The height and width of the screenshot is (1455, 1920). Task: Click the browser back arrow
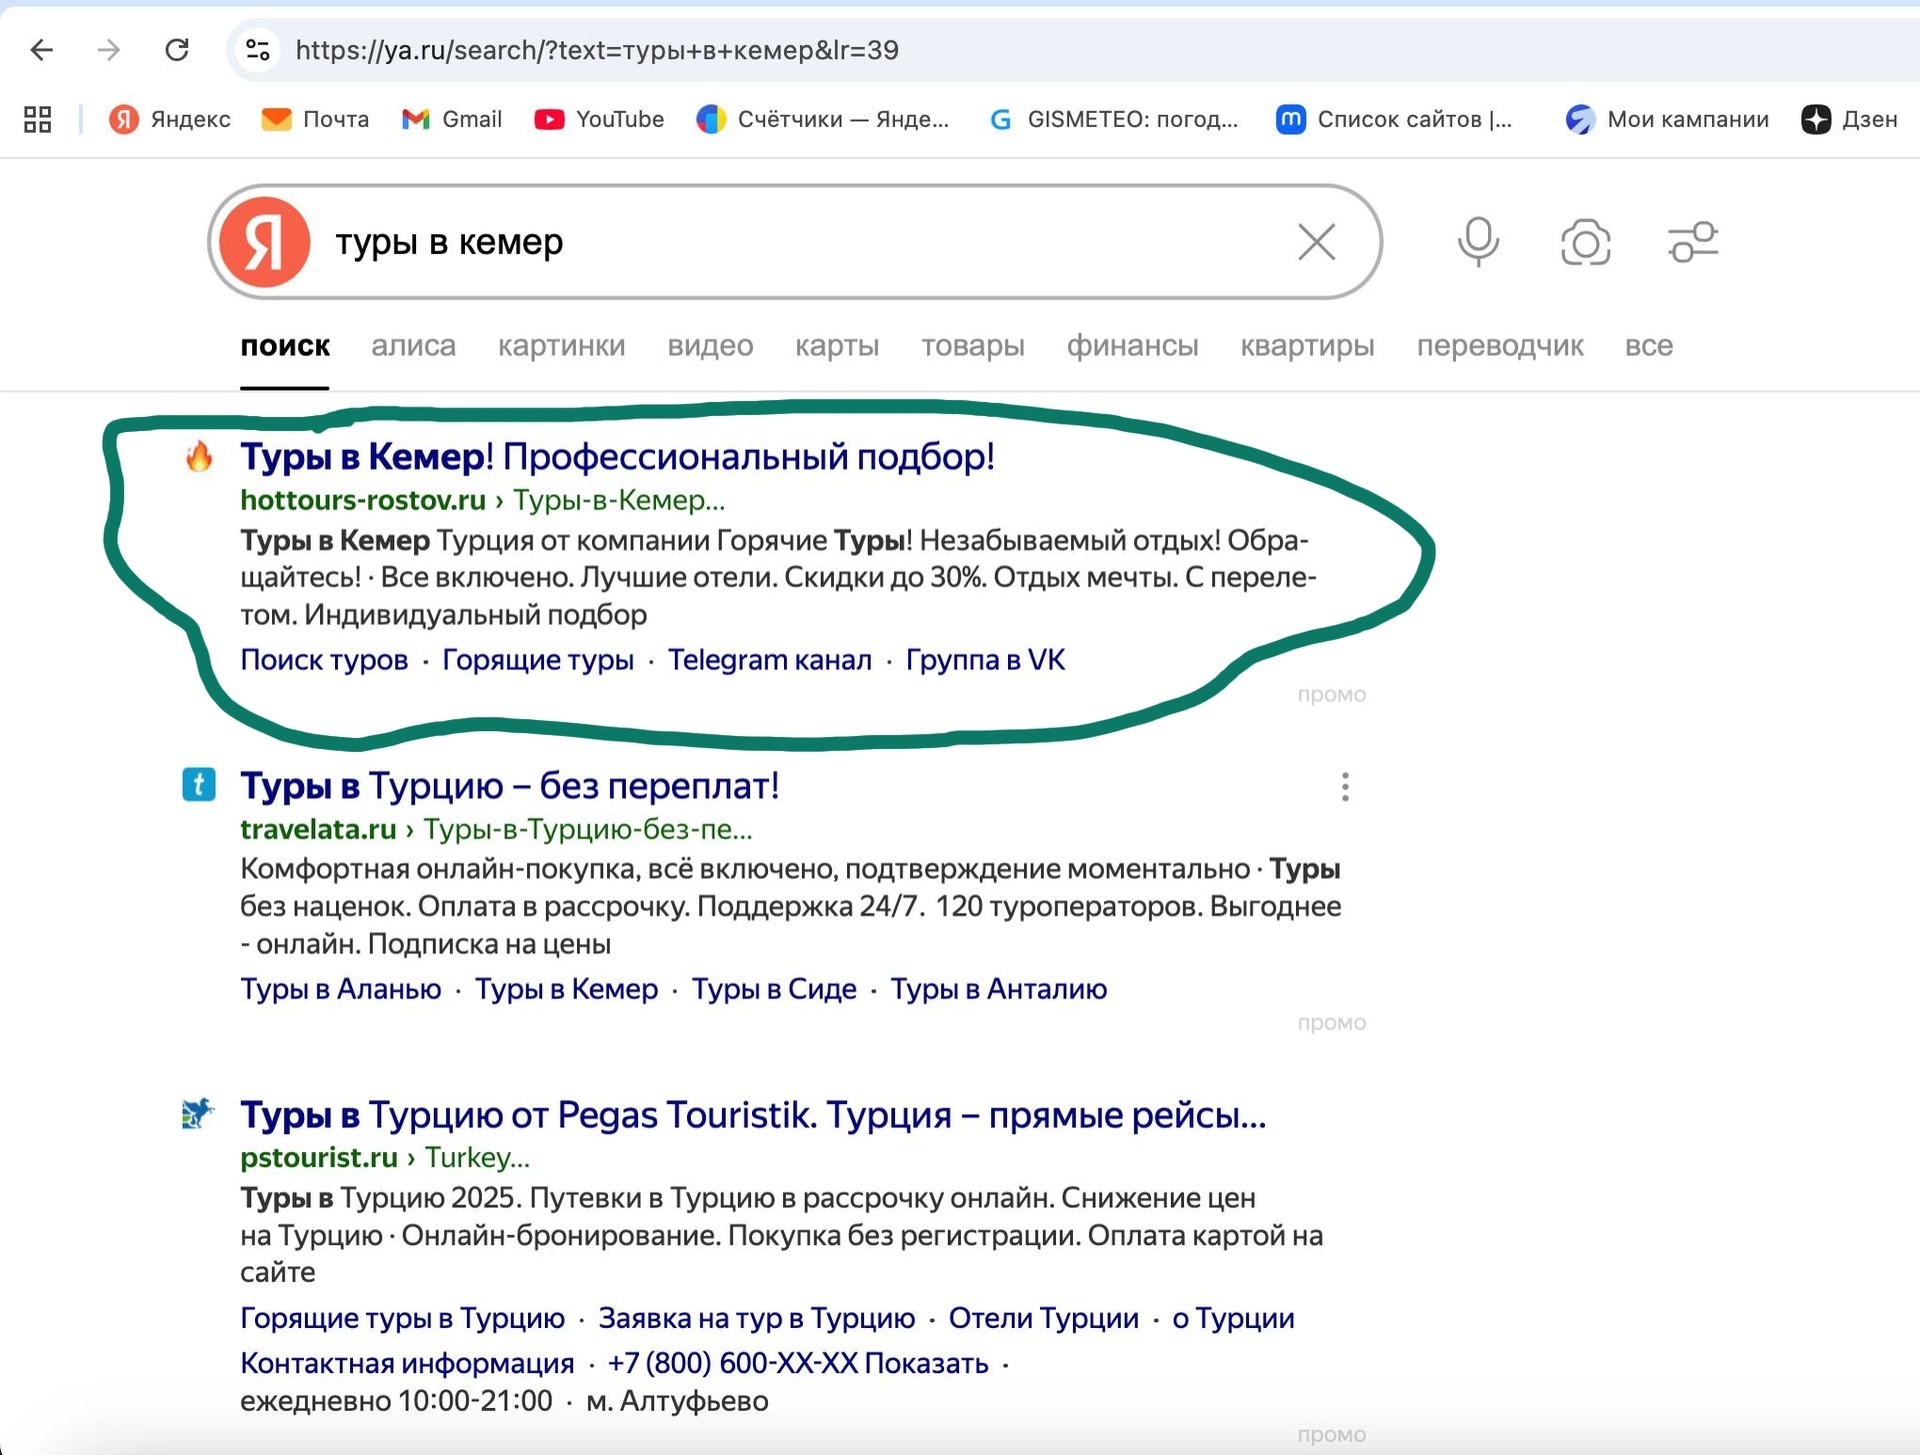point(42,50)
